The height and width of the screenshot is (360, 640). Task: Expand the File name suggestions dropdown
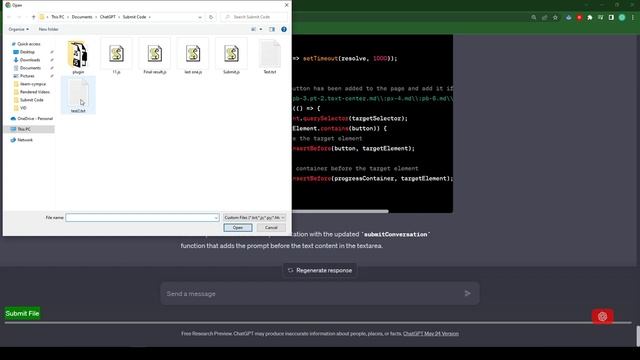pyautogui.click(x=216, y=218)
